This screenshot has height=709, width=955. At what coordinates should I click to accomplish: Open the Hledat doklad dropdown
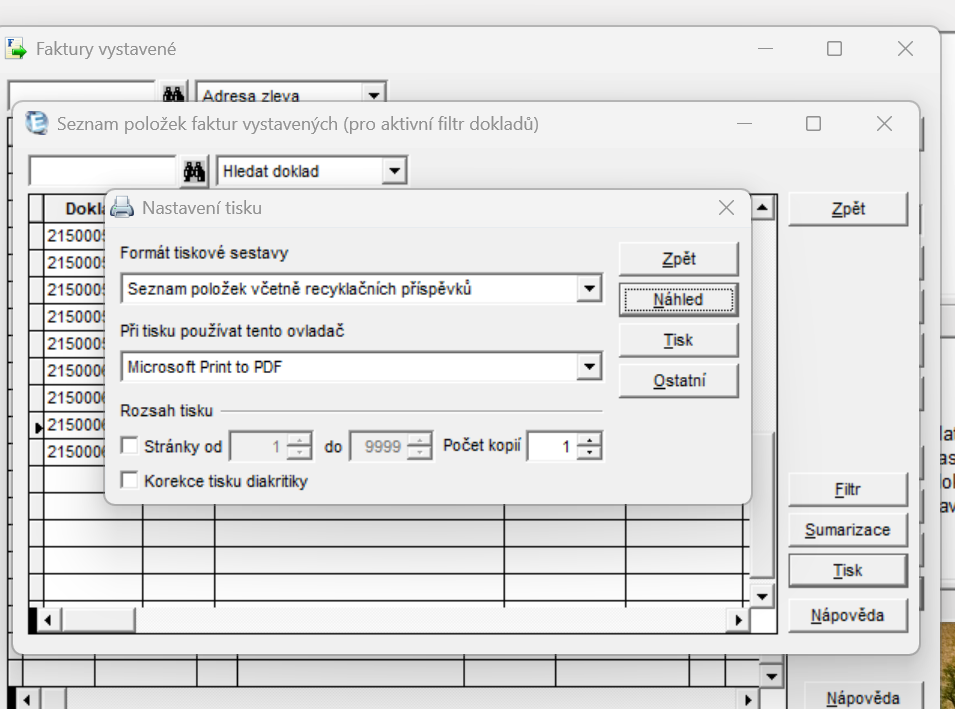(395, 171)
